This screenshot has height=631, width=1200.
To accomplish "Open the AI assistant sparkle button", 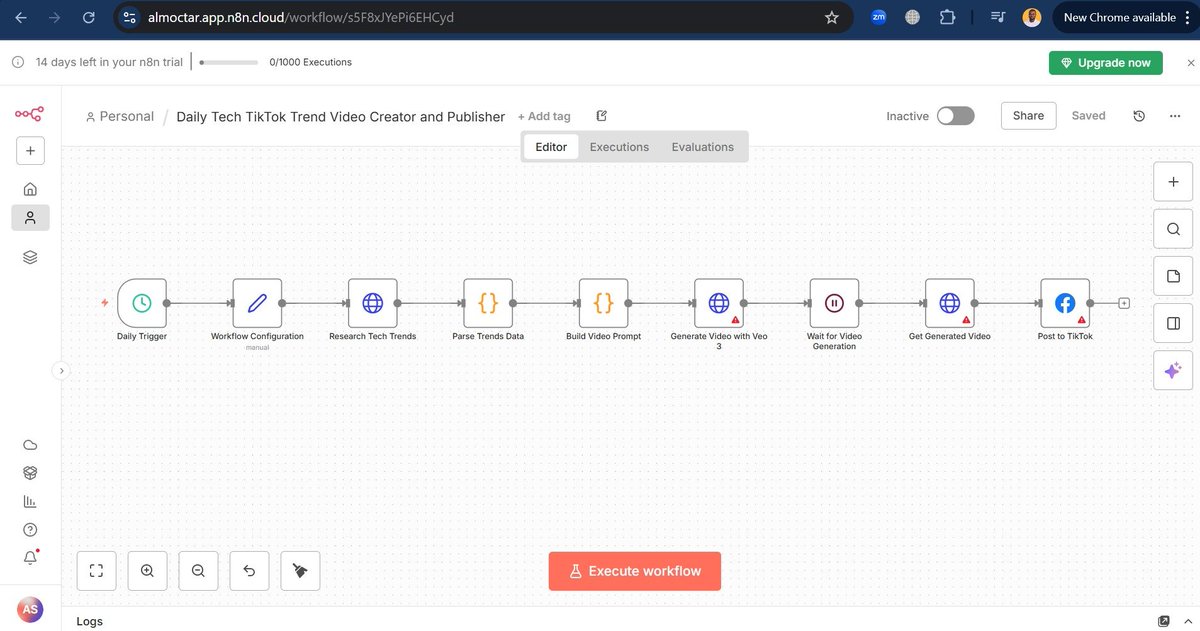I will click(x=1173, y=370).
